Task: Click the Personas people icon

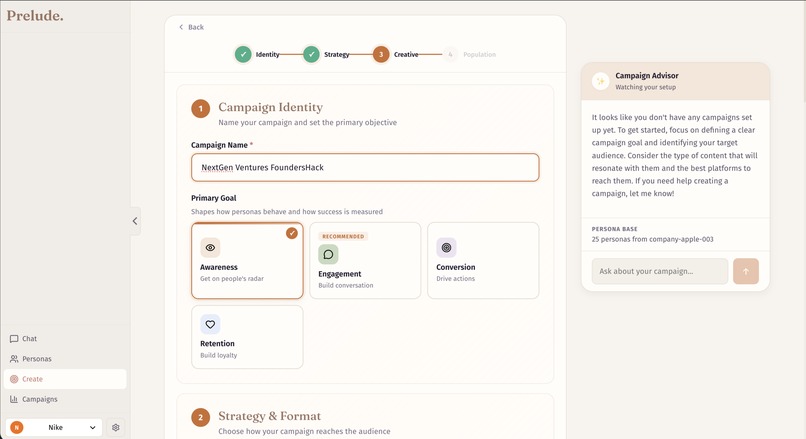Action: coord(14,359)
